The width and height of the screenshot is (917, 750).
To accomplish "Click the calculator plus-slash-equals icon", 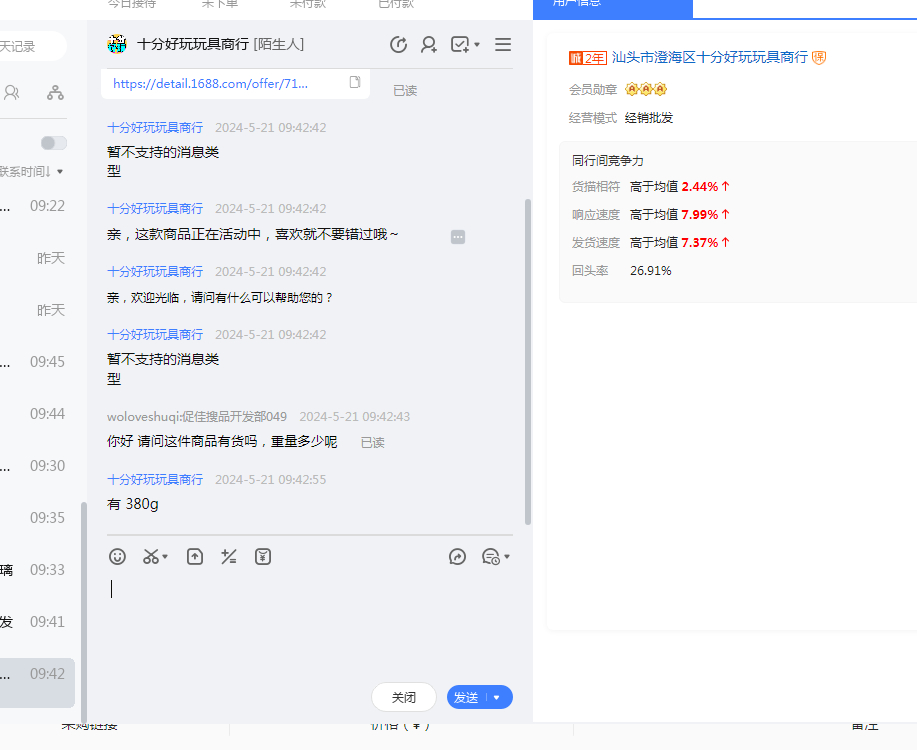I will 229,557.
